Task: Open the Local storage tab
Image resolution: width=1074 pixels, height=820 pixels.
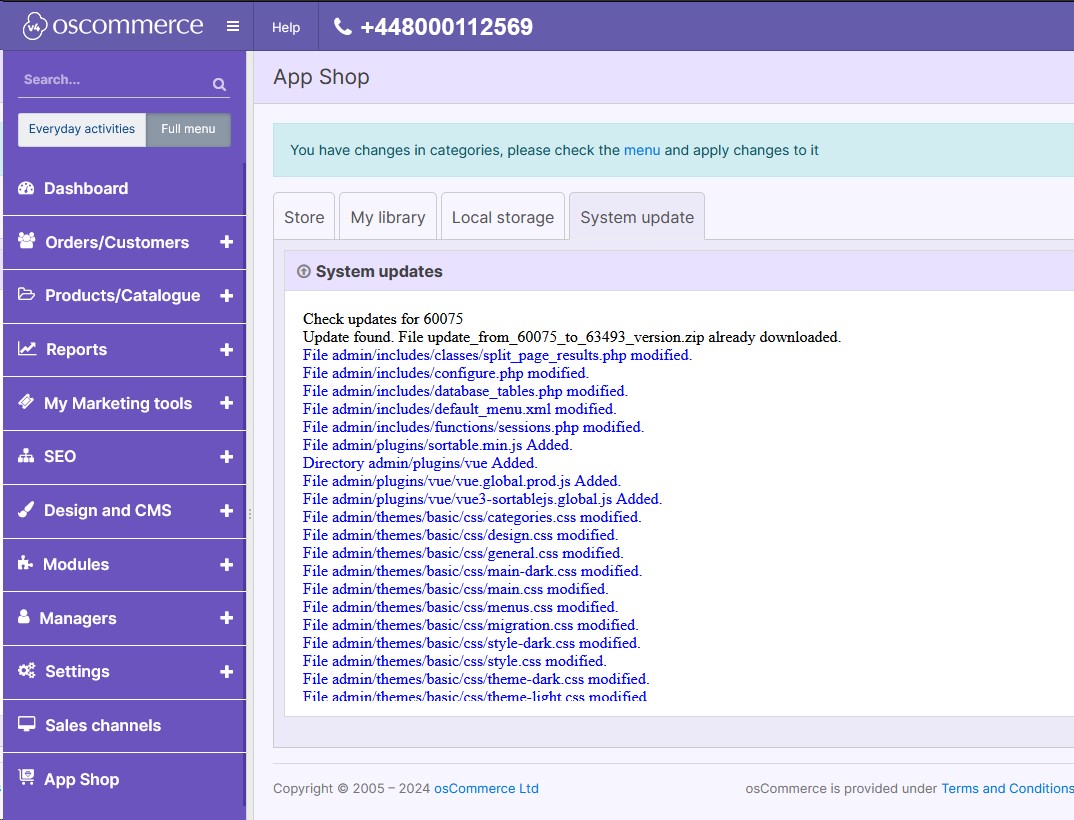Action: click(503, 217)
